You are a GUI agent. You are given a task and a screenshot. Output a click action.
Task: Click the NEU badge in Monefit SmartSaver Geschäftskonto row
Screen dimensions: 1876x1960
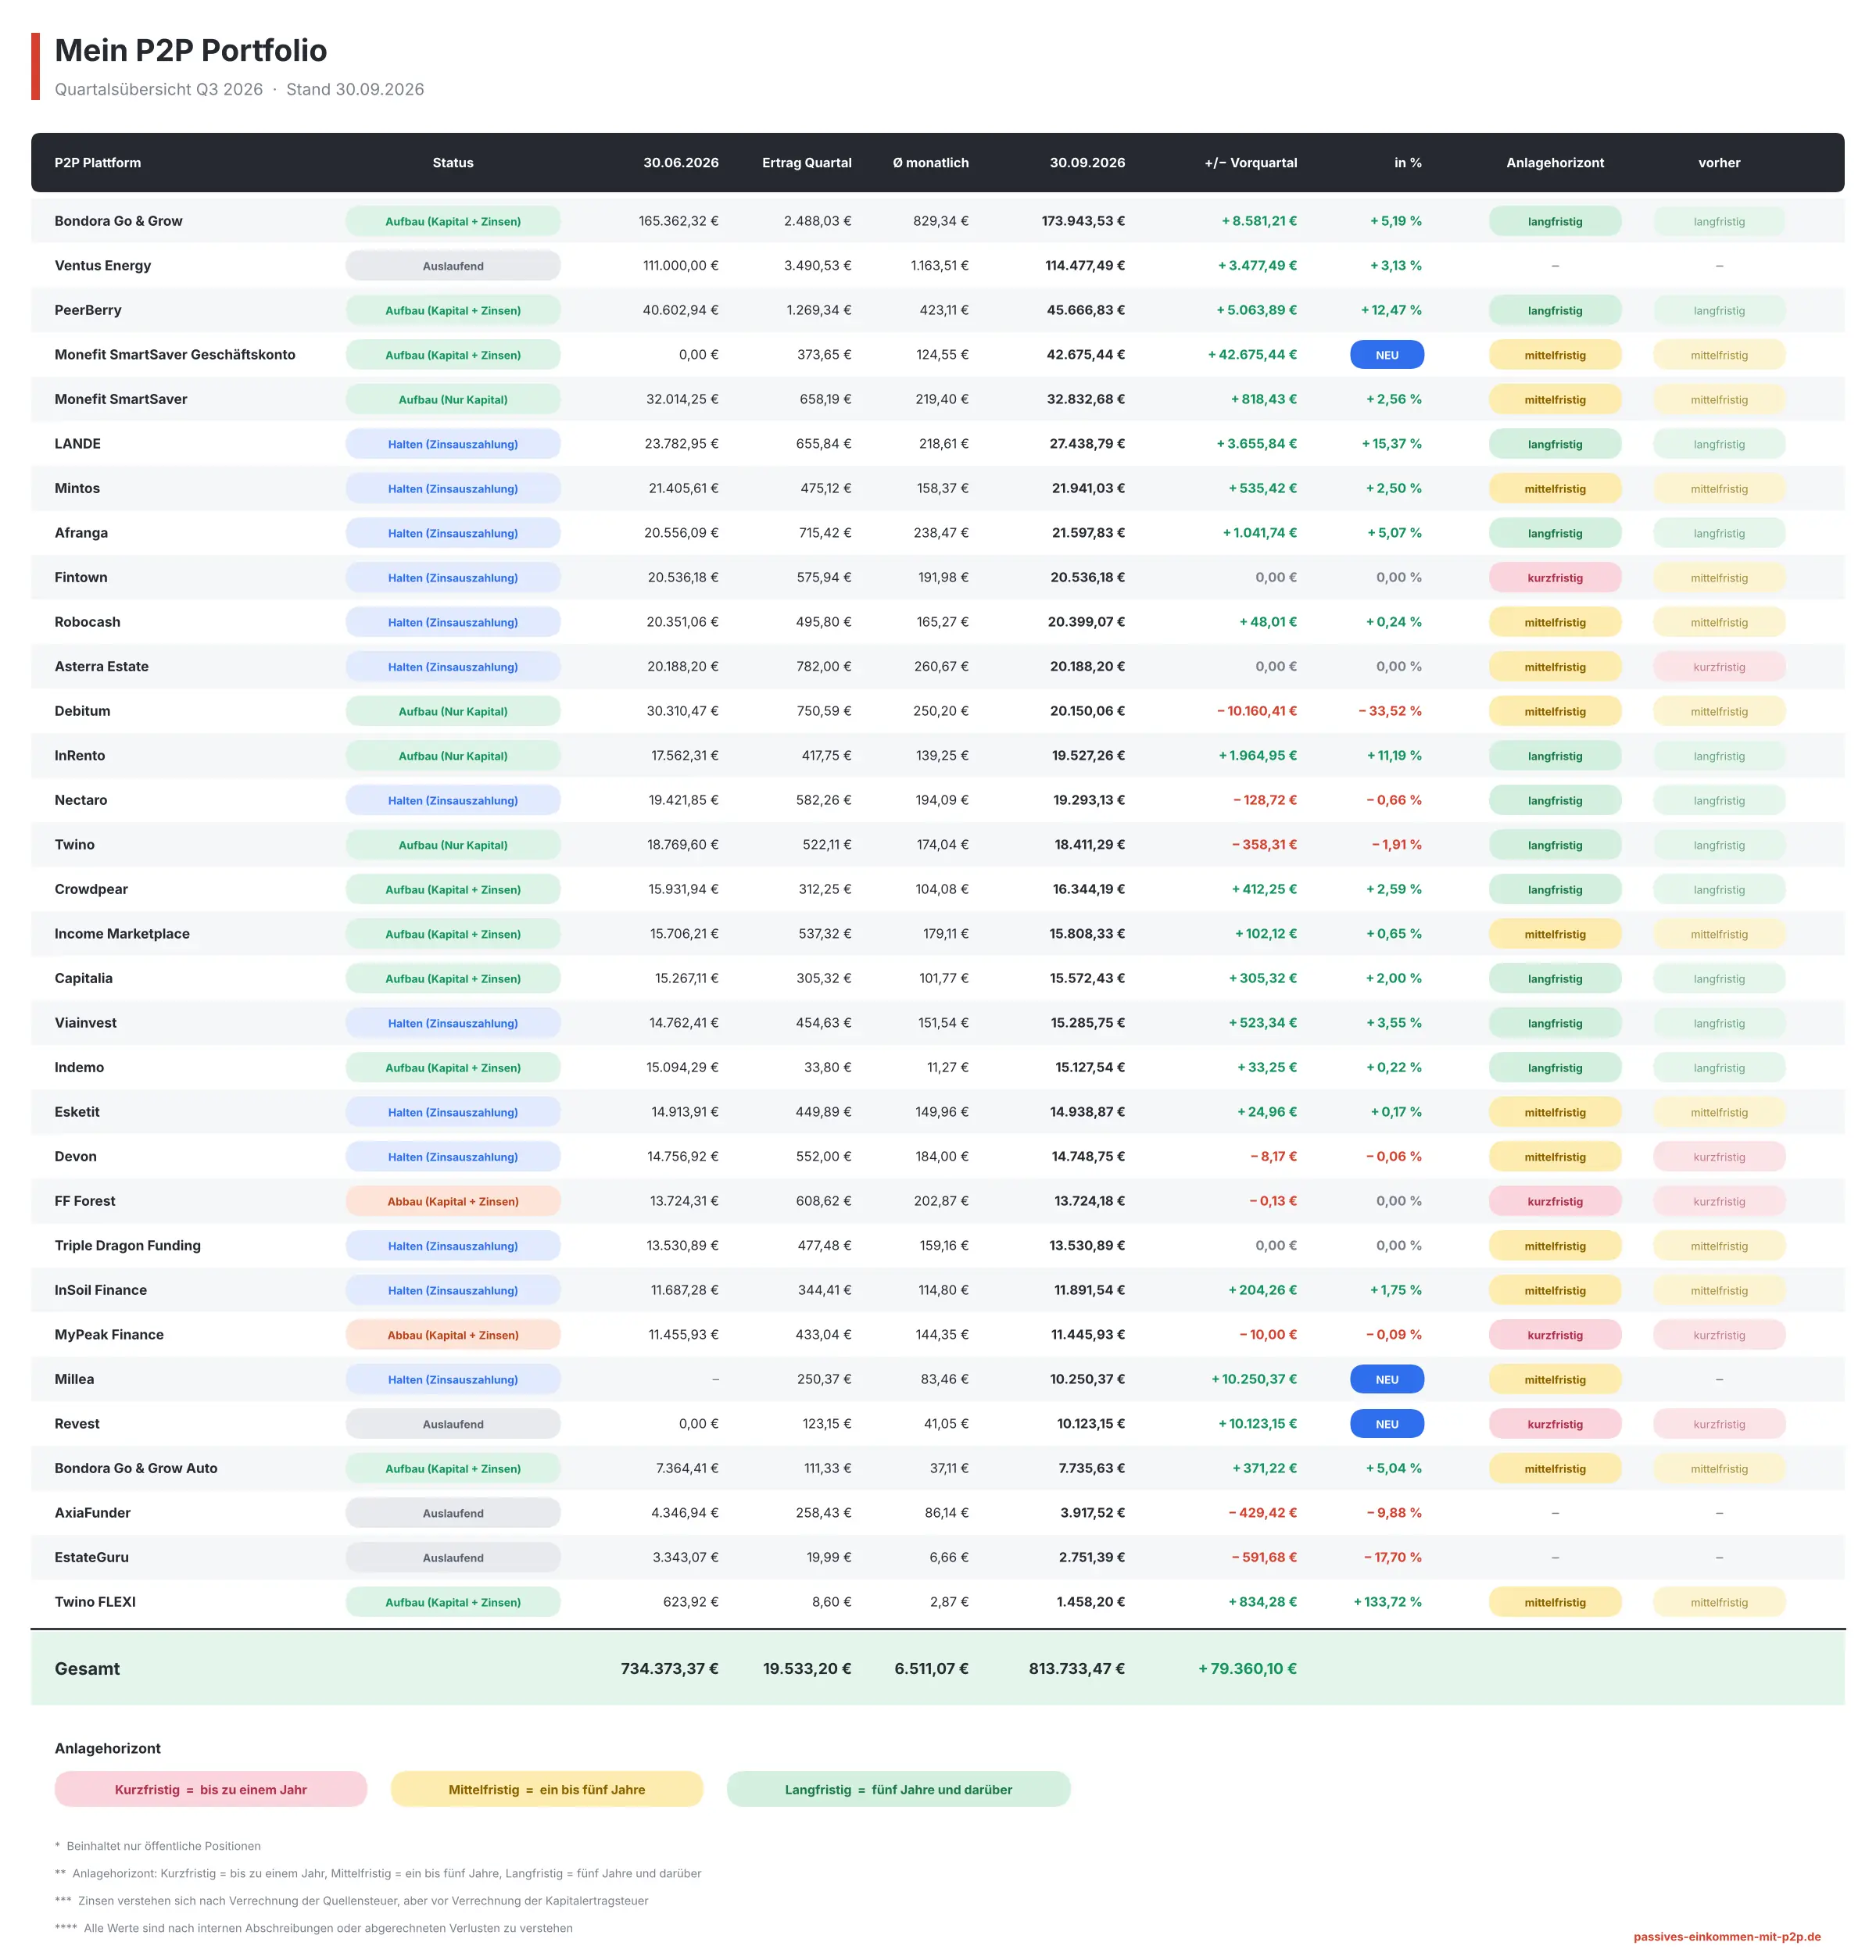pos(1387,355)
